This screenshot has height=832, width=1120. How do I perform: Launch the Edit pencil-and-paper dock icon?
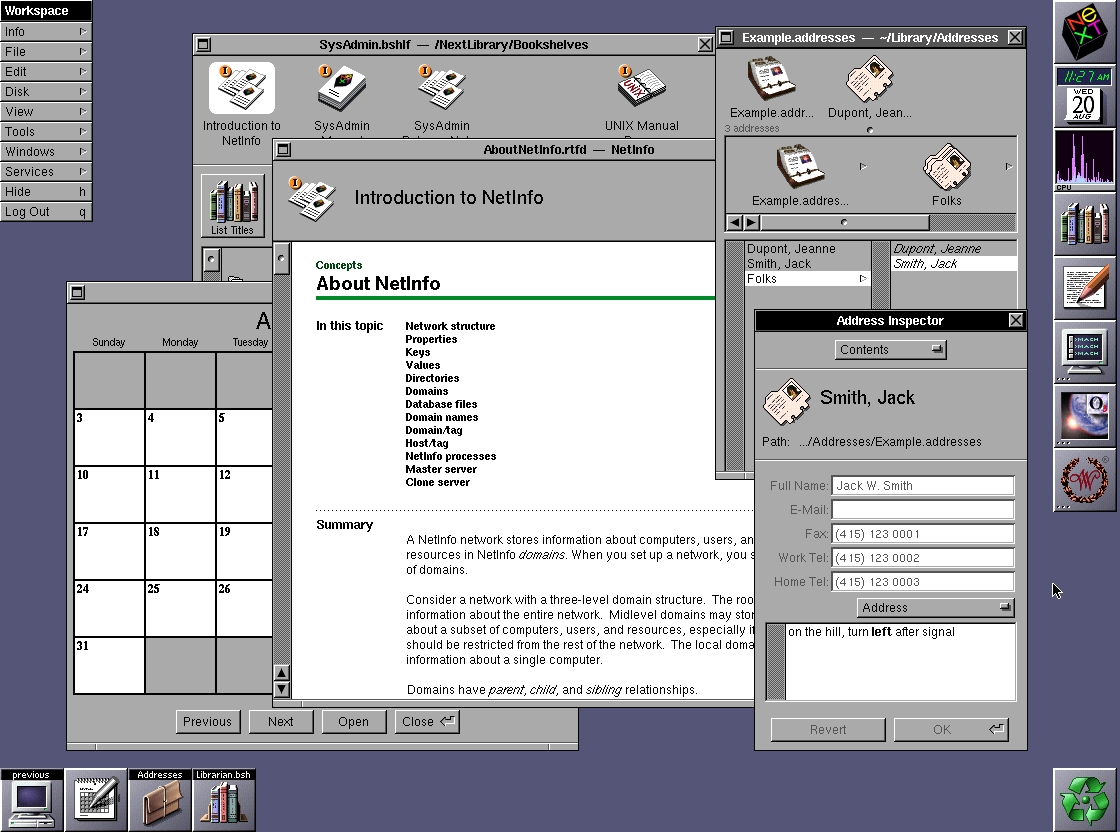[x=1084, y=288]
